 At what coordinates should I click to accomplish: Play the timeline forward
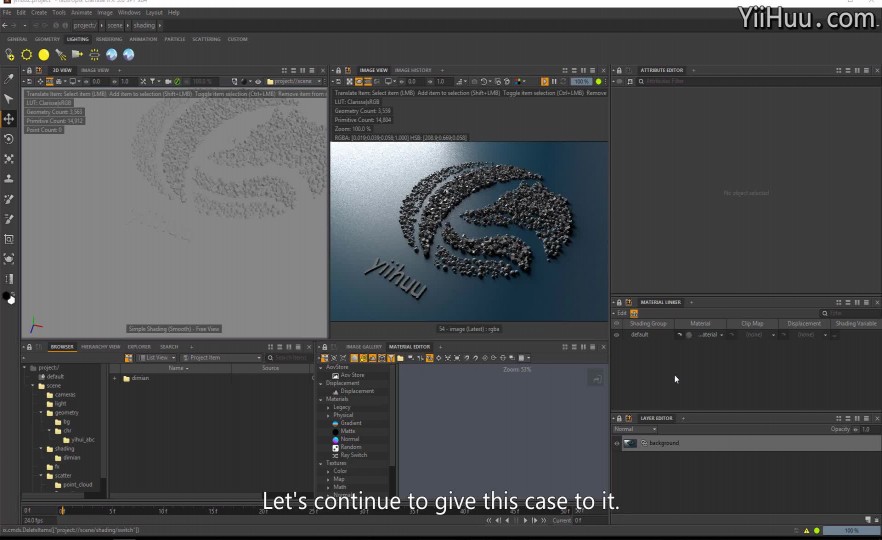click(x=525, y=521)
